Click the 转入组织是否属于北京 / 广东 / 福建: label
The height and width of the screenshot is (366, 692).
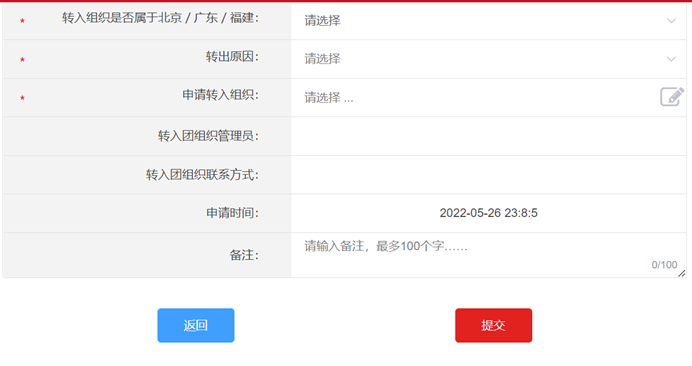pos(160,18)
